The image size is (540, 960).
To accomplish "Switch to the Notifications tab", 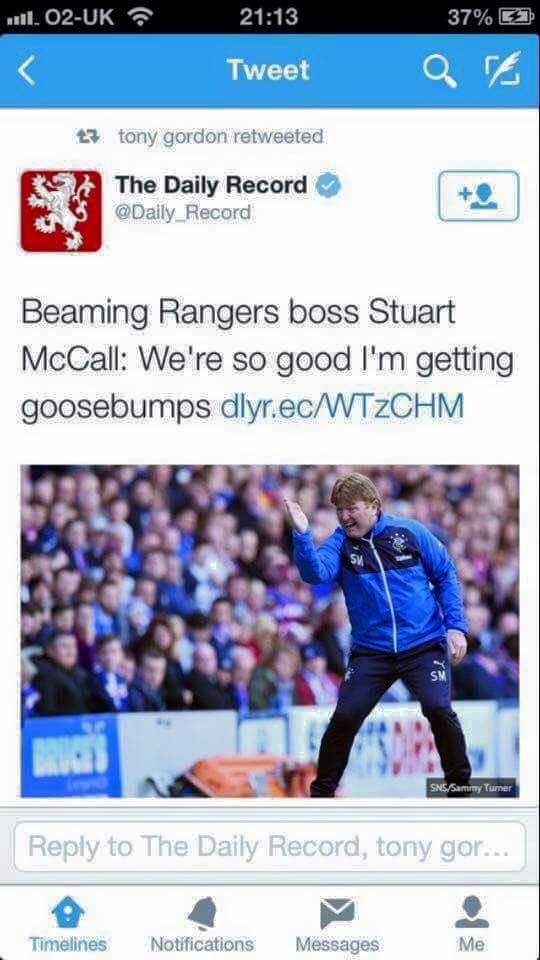I will 202,924.
